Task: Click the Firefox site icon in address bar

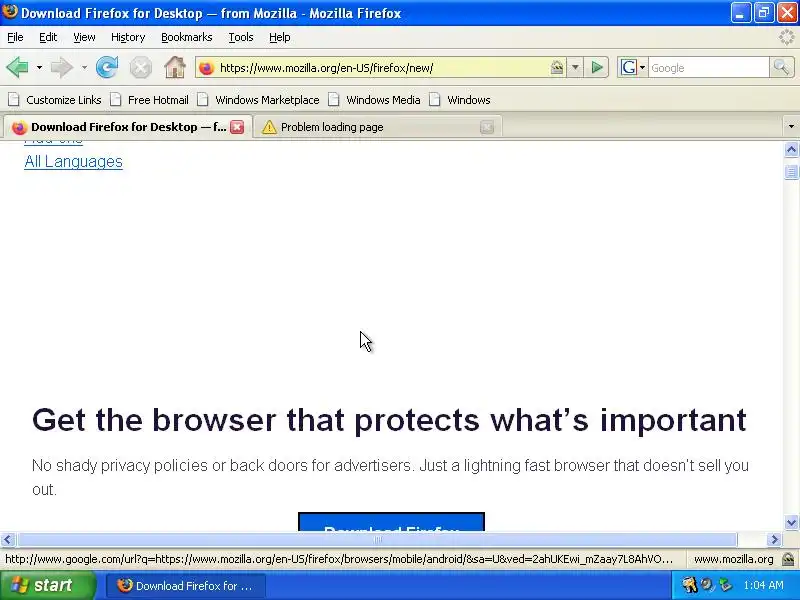Action: (206, 68)
